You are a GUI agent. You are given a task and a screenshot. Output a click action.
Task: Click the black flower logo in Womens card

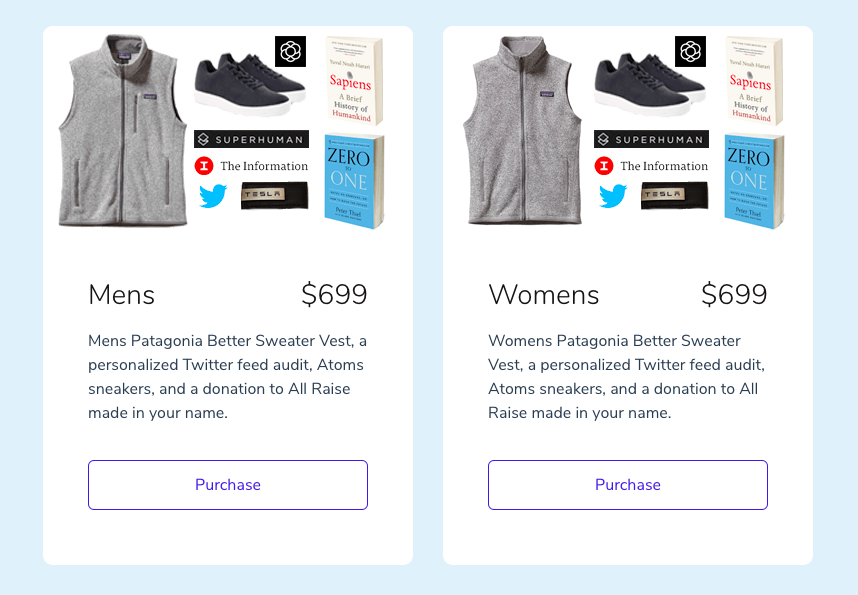pos(690,51)
